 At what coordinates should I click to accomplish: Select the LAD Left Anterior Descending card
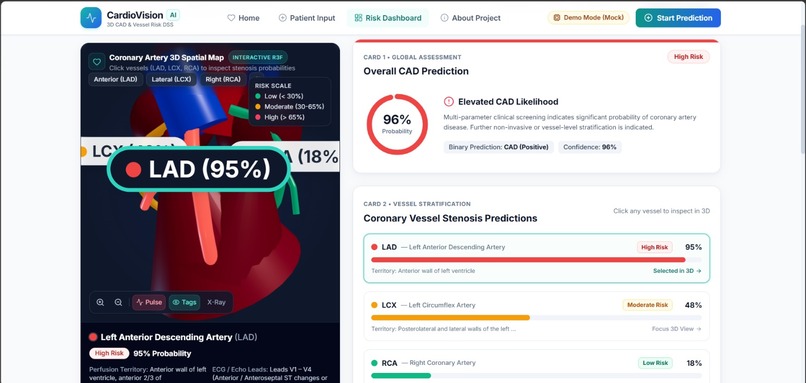pos(537,258)
